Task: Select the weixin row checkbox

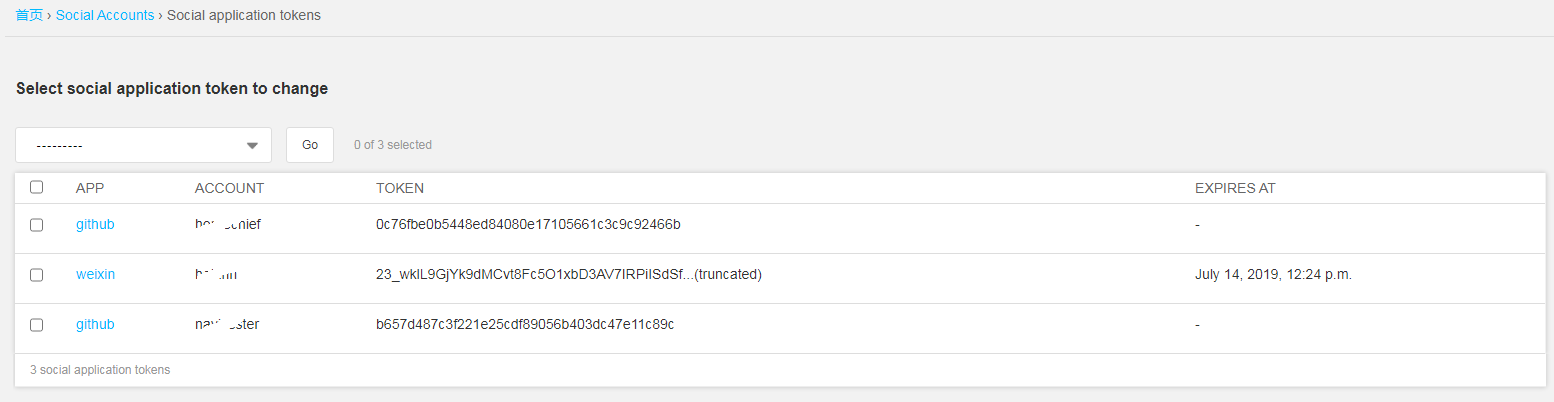Action: [x=37, y=275]
